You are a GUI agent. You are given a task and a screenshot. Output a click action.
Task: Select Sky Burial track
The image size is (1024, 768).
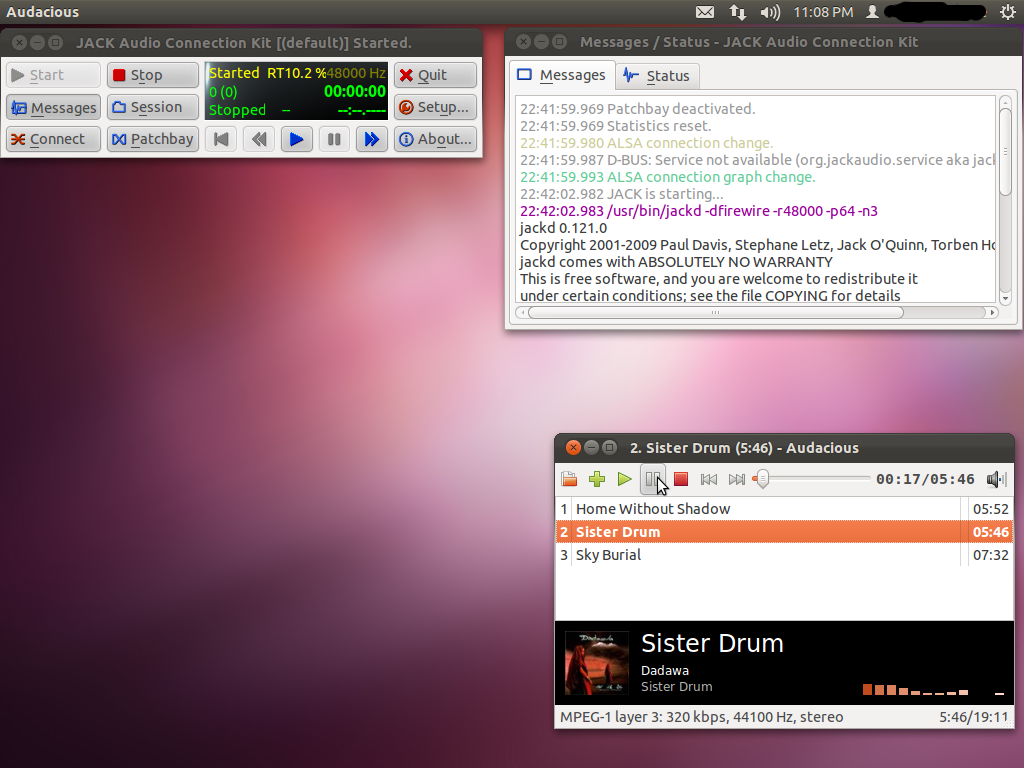(x=784, y=554)
